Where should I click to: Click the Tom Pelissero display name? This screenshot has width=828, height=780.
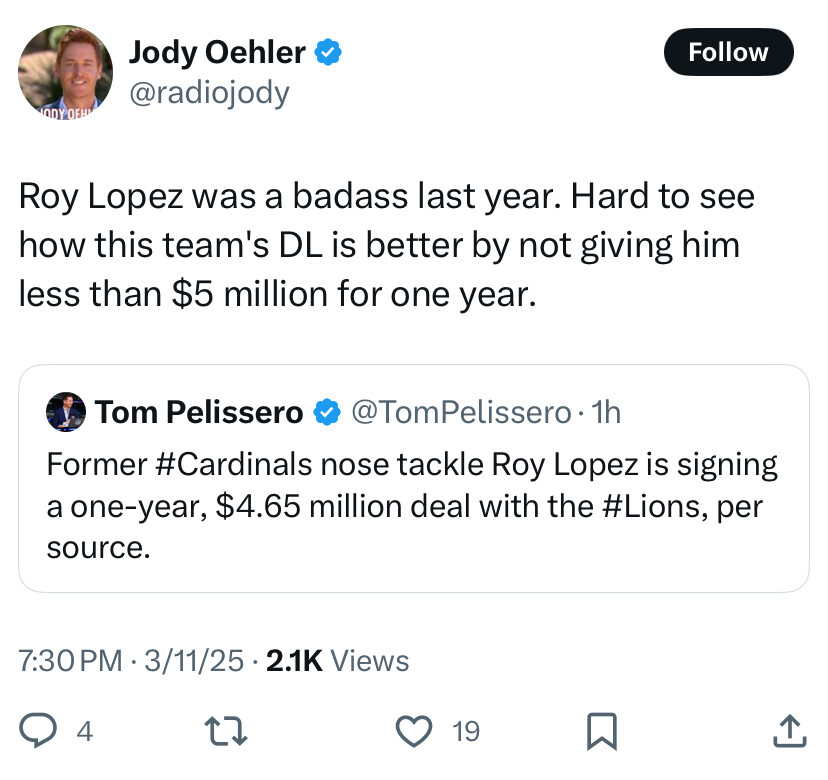[x=199, y=411]
